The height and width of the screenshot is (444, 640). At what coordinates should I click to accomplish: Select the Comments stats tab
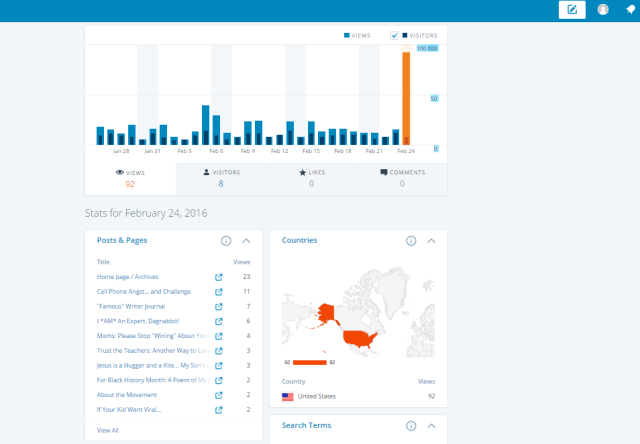point(402,178)
